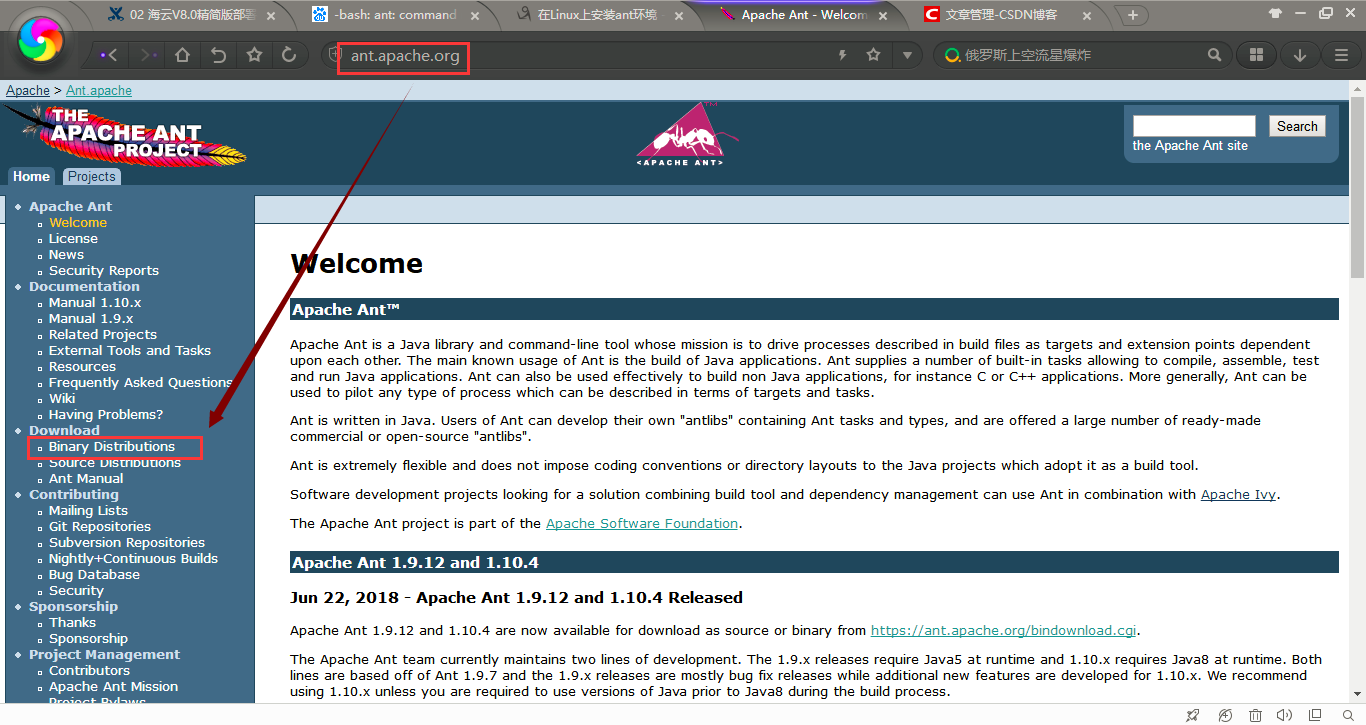The image size is (1366, 725).
Task: Open the apps grid icon
Action: click(1257, 55)
